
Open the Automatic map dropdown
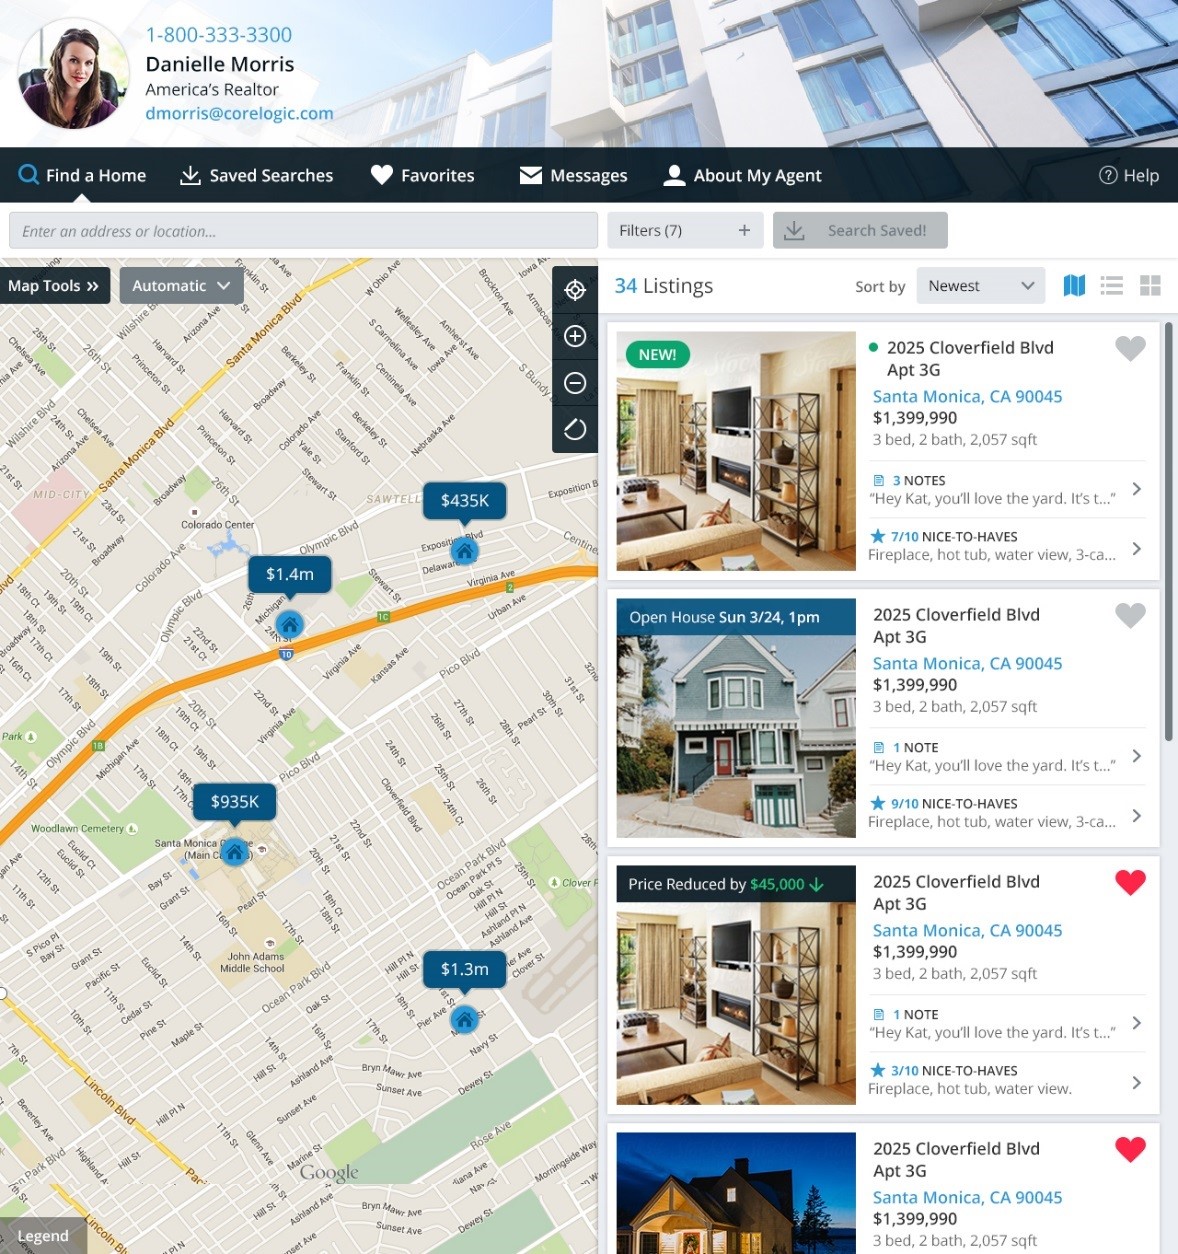(181, 286)
